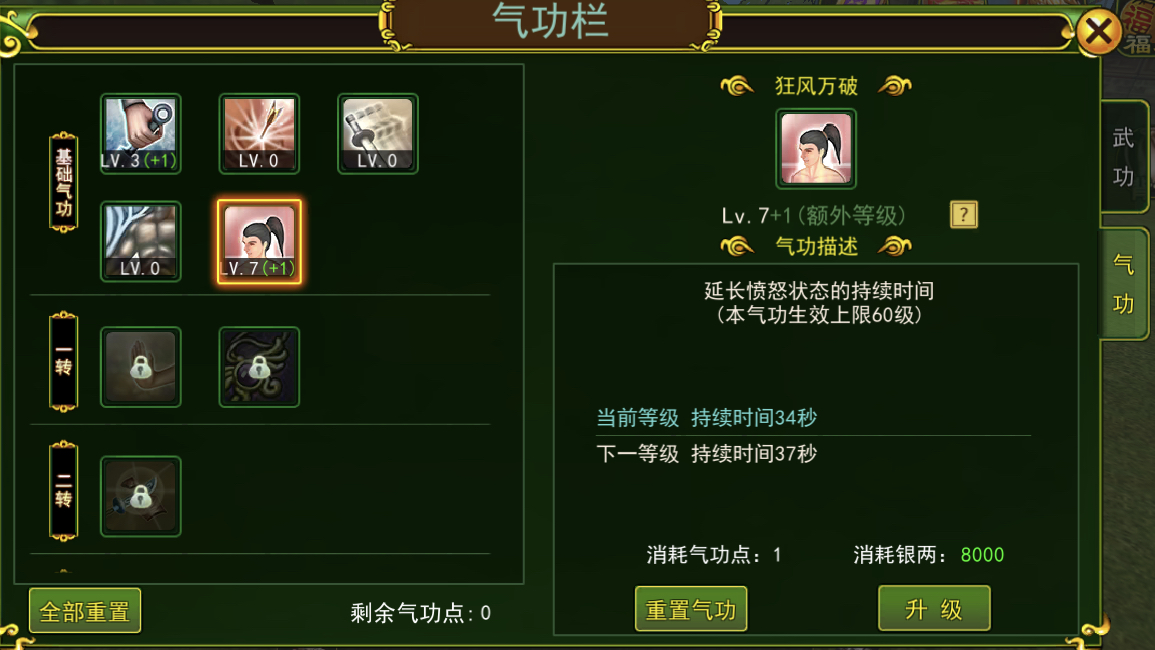Click the 重置气功 button

pos(691,609)
